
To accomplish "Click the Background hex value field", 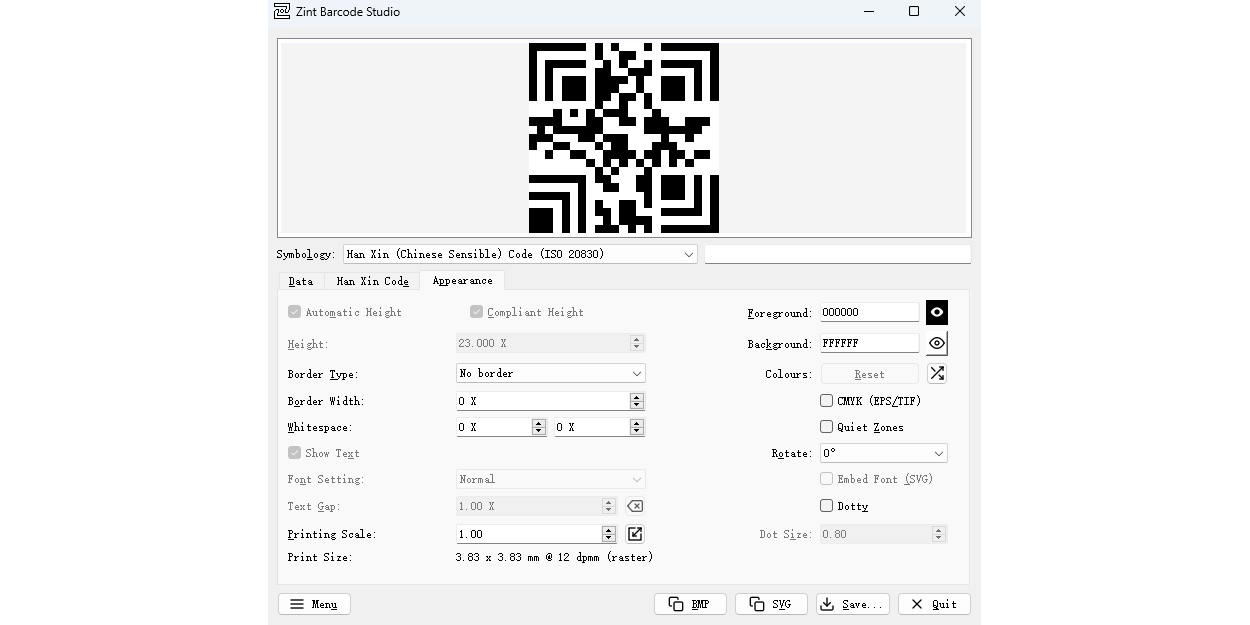I will 868,343.
